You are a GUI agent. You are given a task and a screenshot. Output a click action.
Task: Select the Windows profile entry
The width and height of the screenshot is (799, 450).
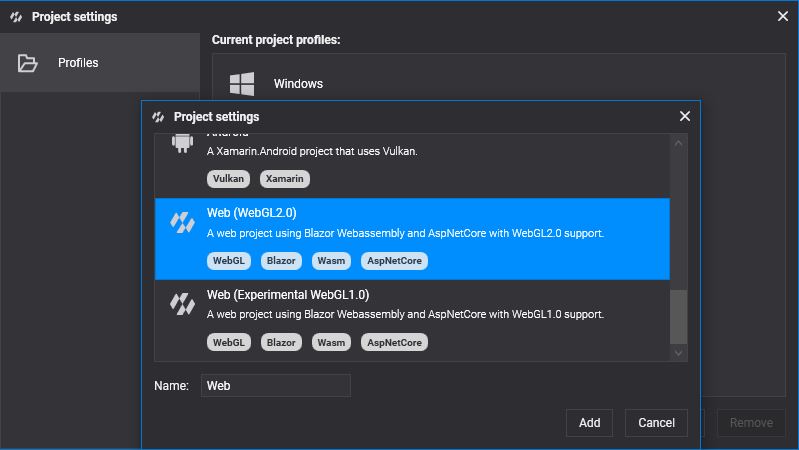coord(298,84)
